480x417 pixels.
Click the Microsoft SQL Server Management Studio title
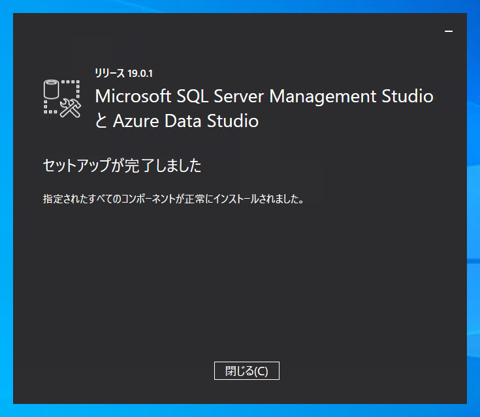[x=264, y=96]
